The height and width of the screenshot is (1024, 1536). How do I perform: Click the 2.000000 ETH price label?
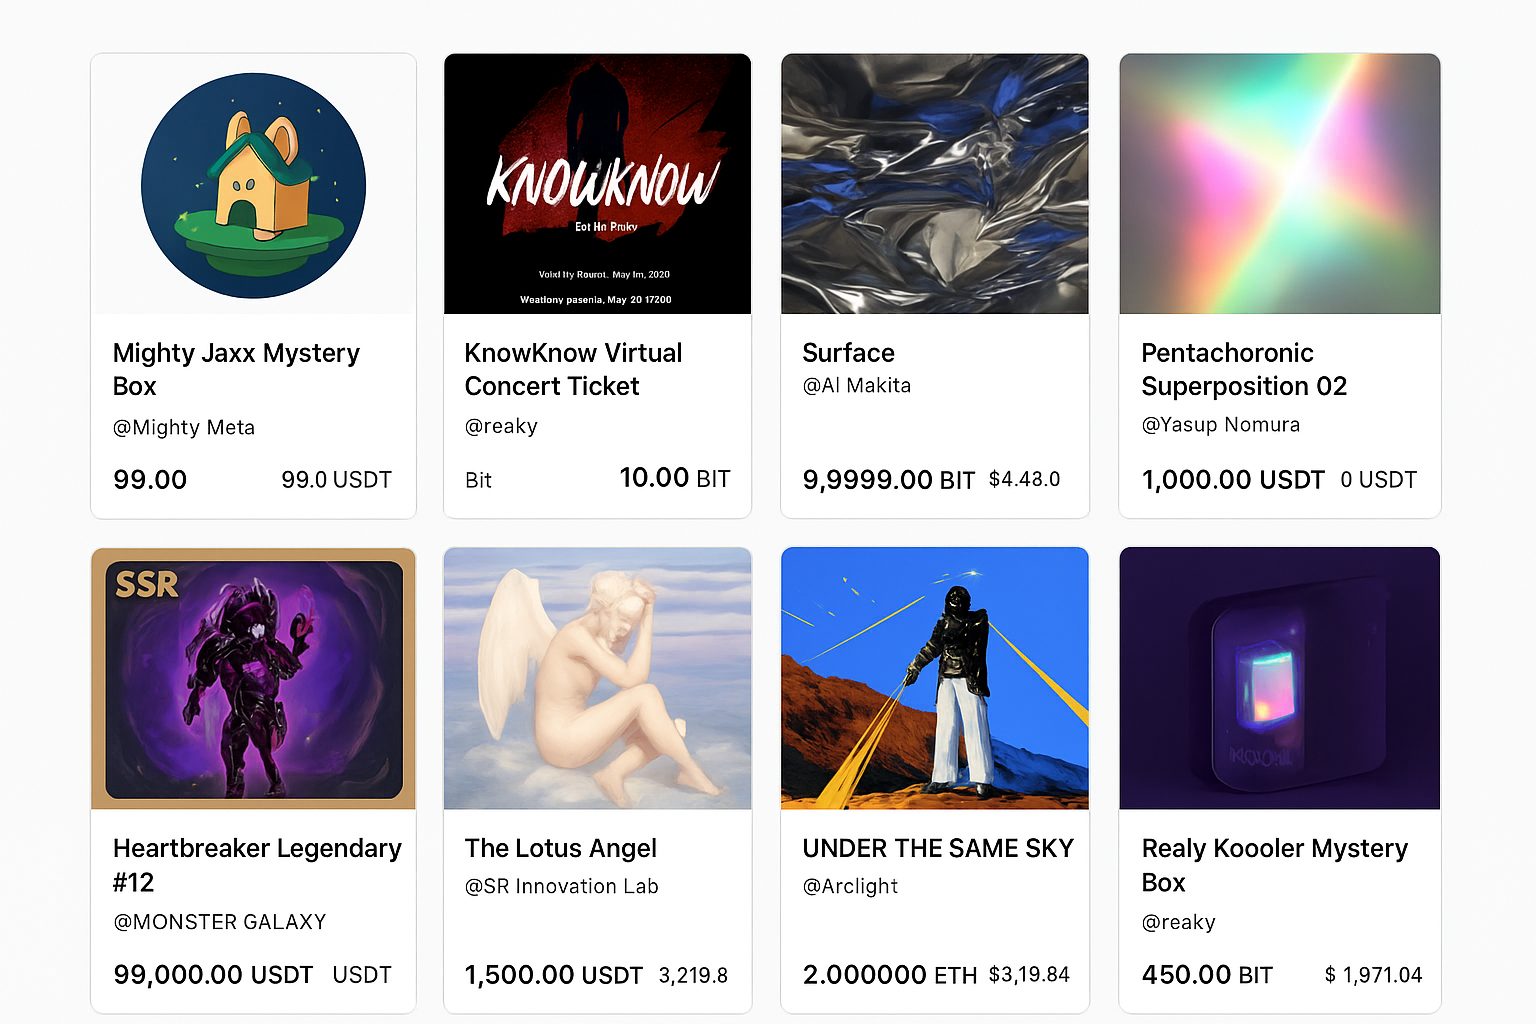click(890, 975)
